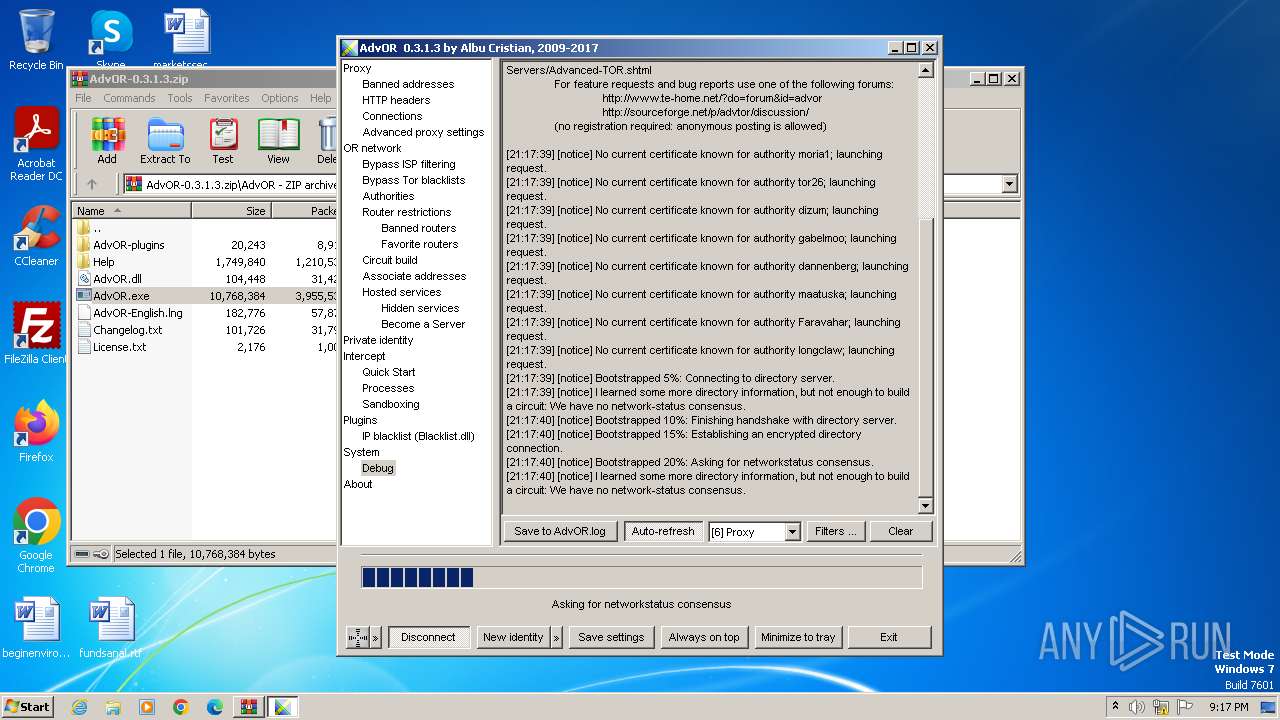Open Microsoft Edge from the taskbar
The height and width of the screenshot is (720, 1280).
point(215,707)
